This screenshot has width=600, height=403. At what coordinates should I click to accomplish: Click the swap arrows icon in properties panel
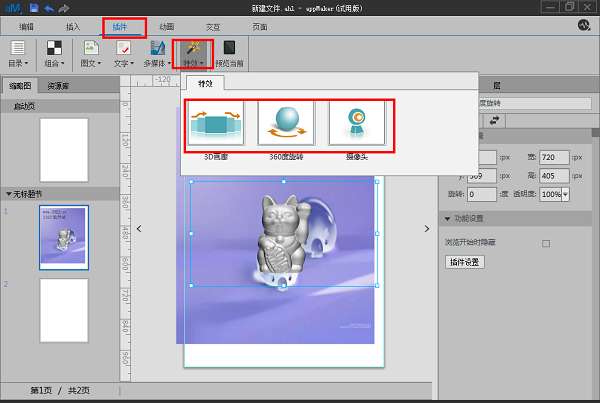tap(494, 119)
